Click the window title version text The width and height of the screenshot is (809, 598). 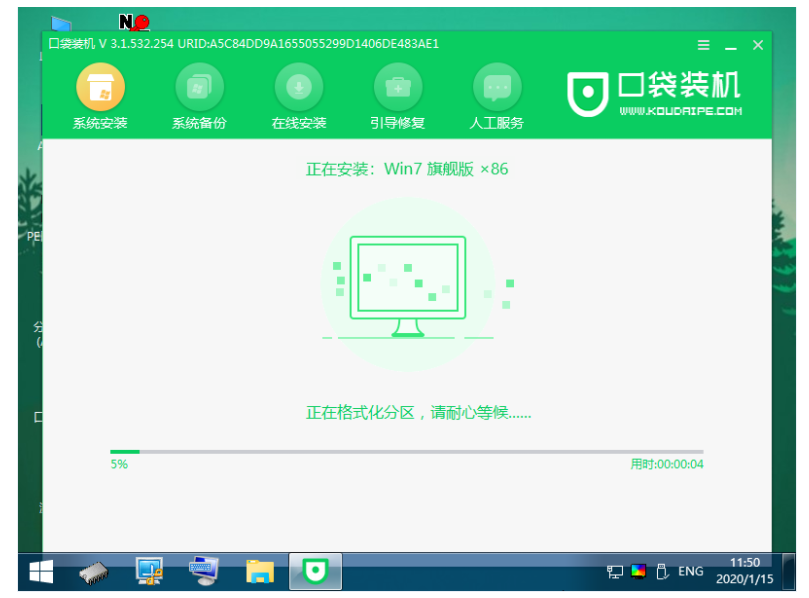[x=244, y=44]
